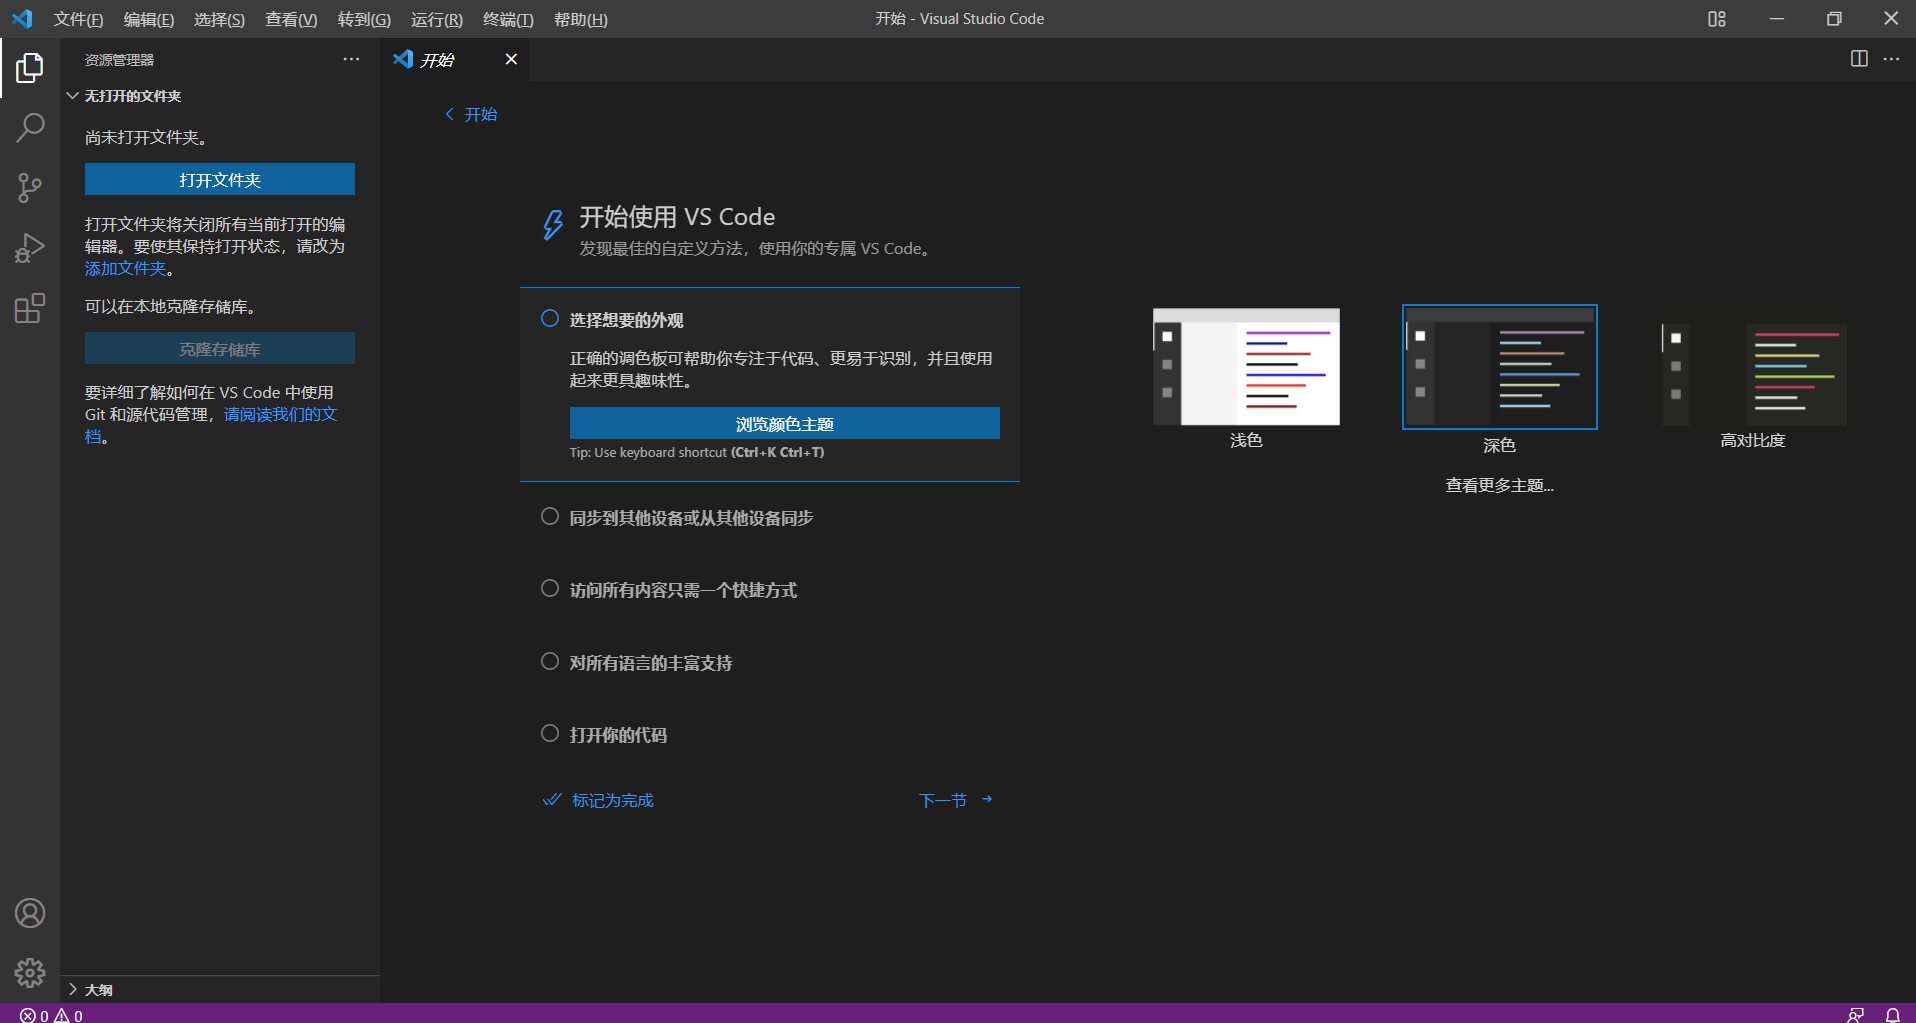This screenshot has height=1023, width=1916.
Task: Close the 开始 tab
Action: 511,59
